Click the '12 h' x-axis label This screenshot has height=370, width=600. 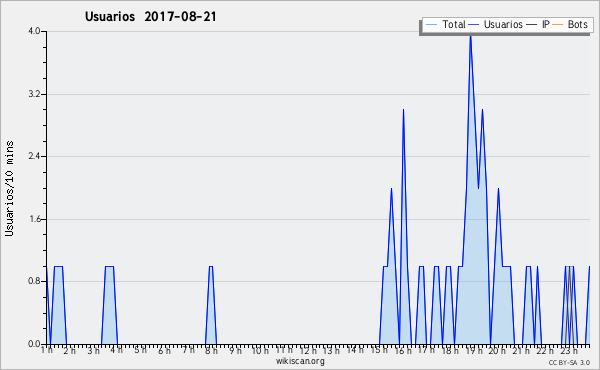(x=308, y=350)
